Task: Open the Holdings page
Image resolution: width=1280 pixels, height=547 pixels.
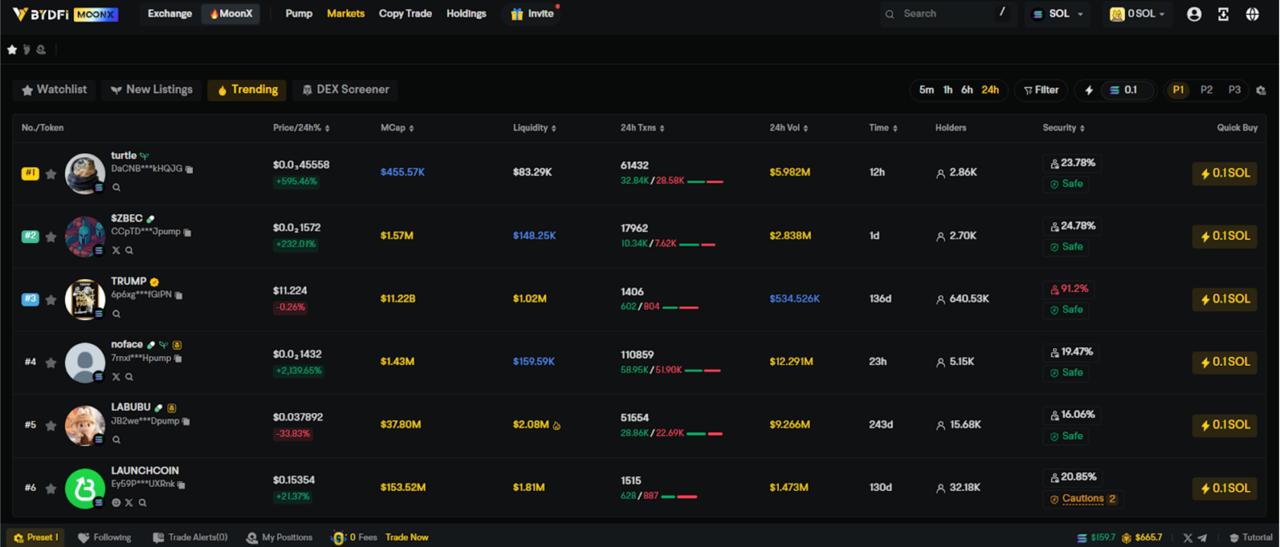Action: pos(466,14)
